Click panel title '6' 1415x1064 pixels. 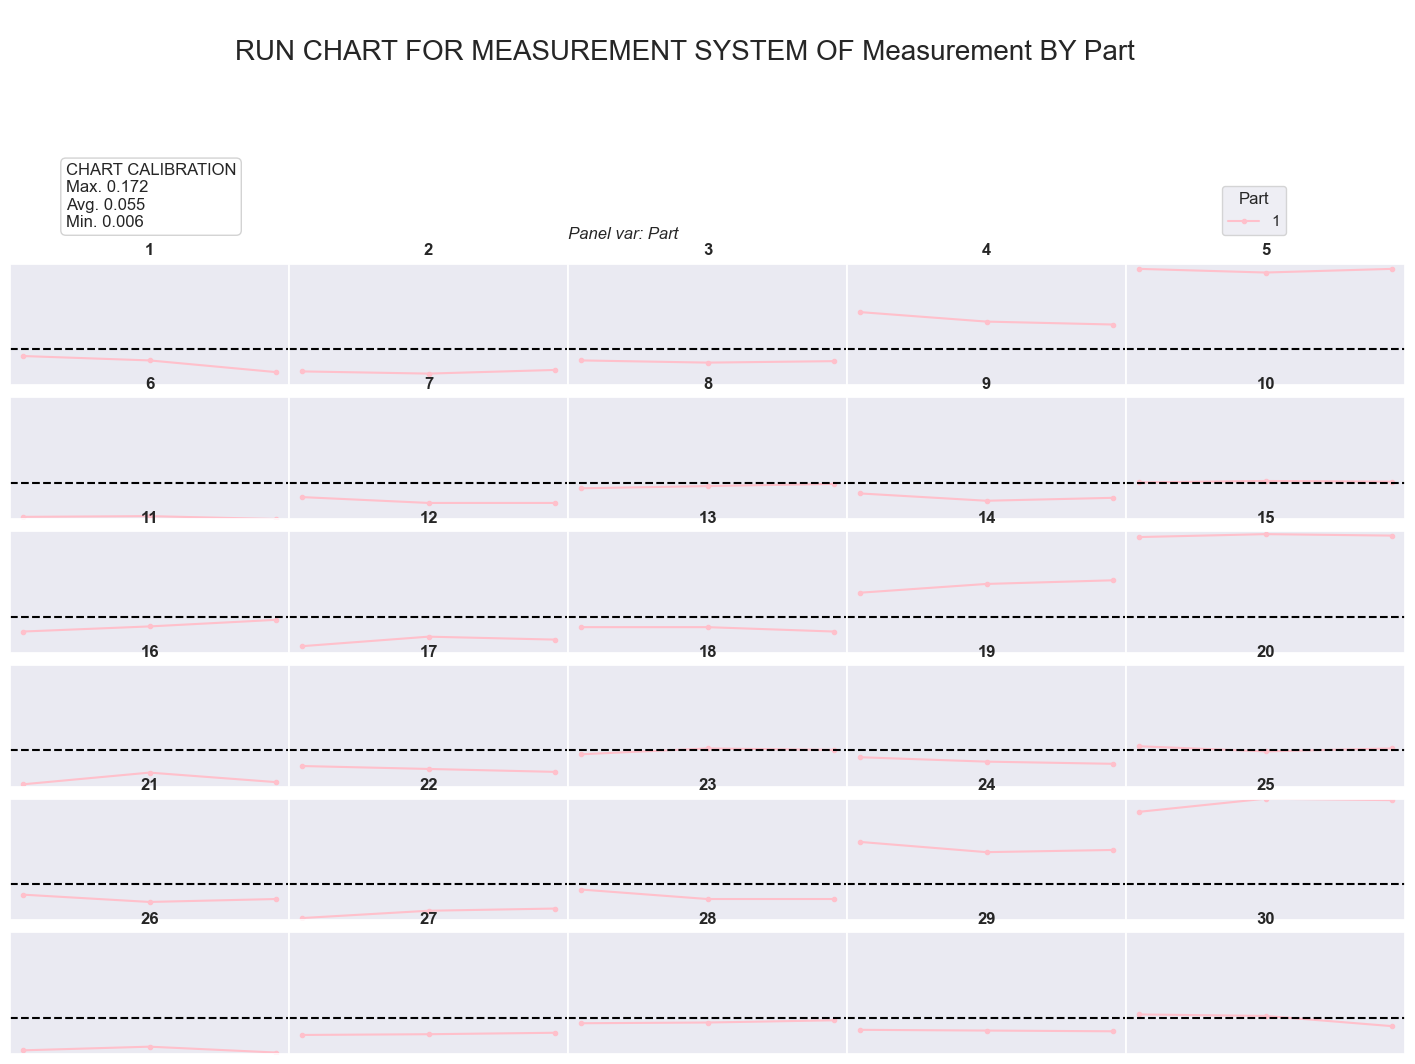tap(150, 384)
